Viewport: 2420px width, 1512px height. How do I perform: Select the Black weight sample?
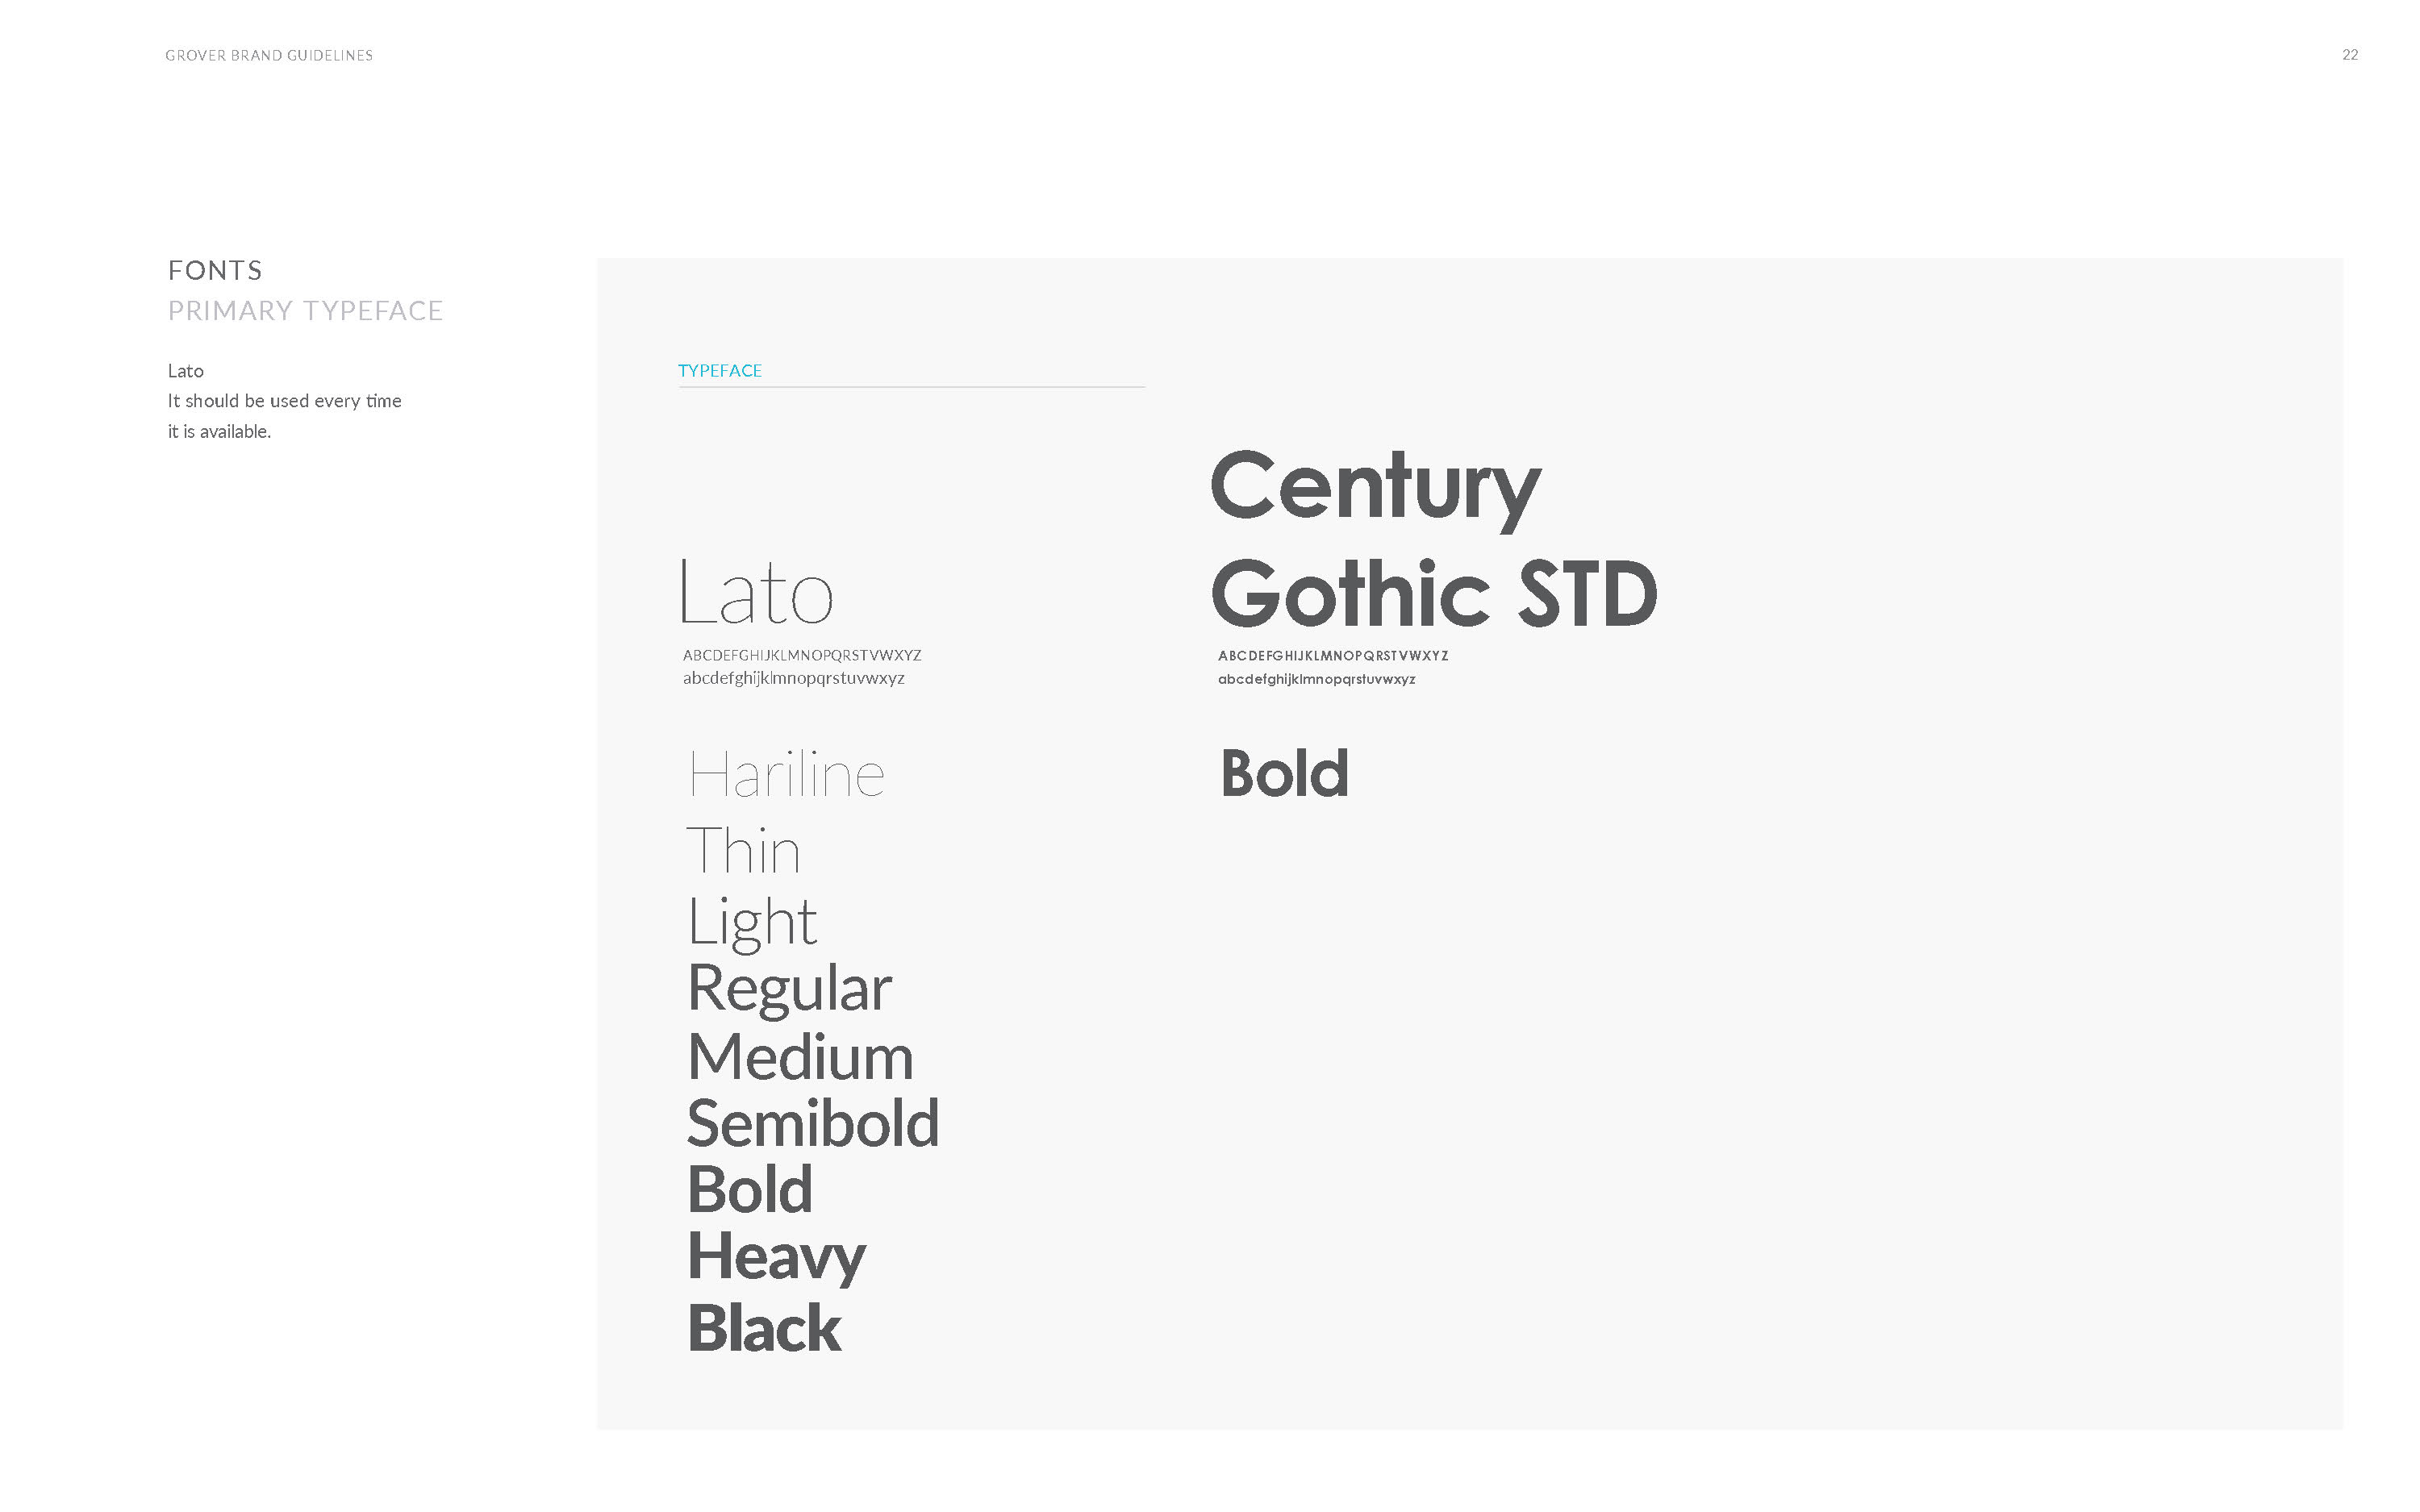point(764,1328)
